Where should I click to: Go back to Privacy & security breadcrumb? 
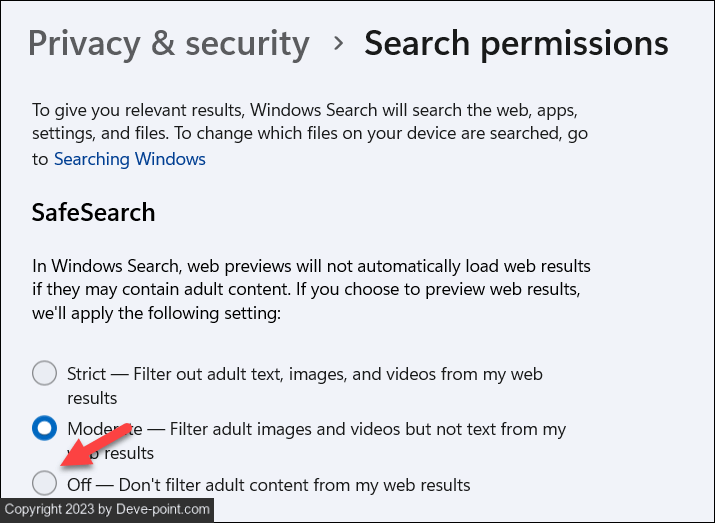click(169, 43)
